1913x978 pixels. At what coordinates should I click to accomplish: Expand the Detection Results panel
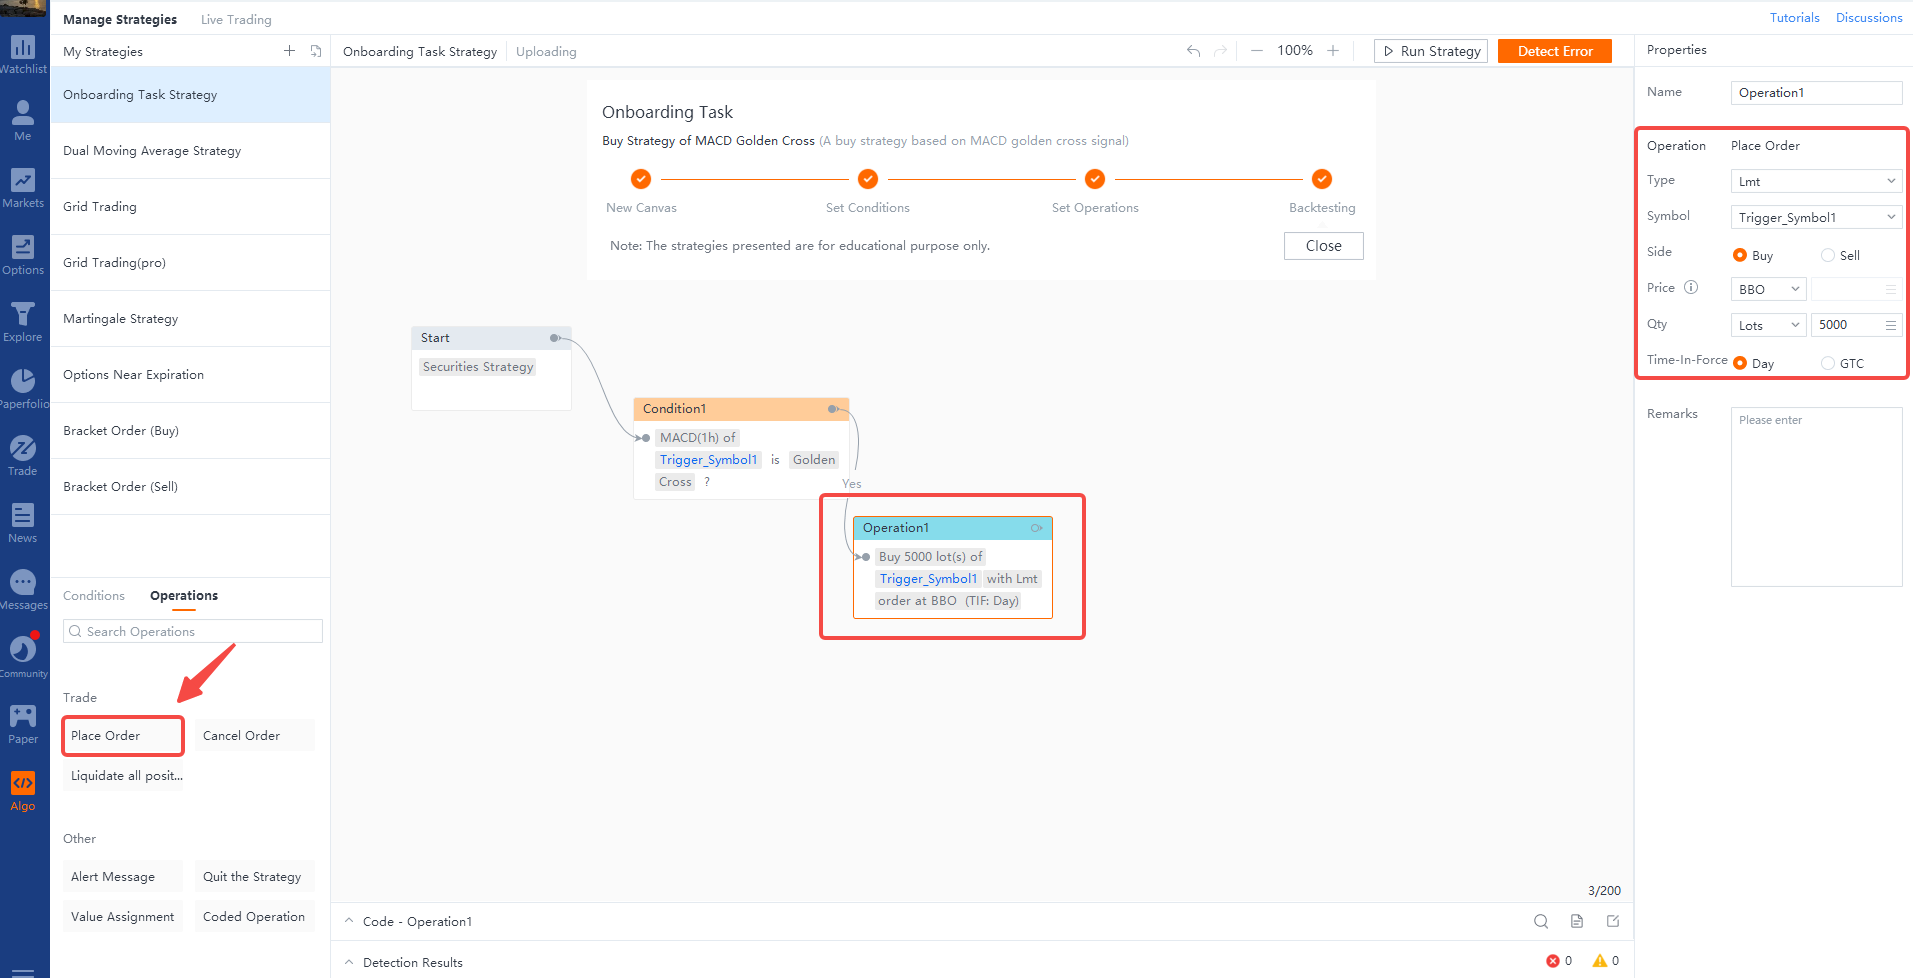(349, 962)
